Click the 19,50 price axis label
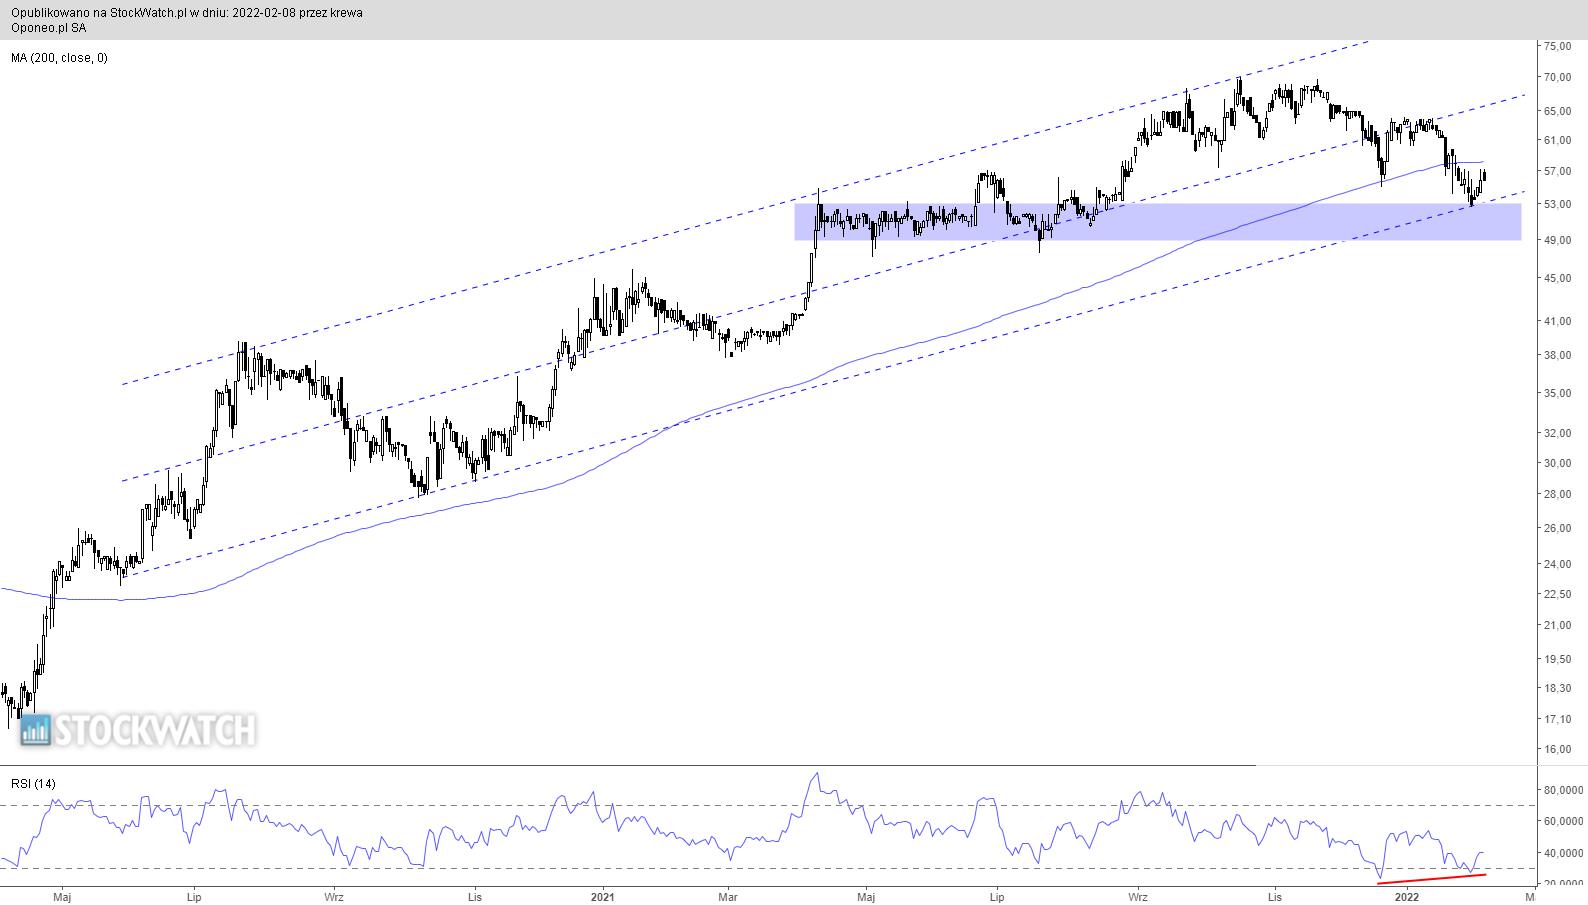This screenshot has width=1588, height=905. (x=1557, y=659)
